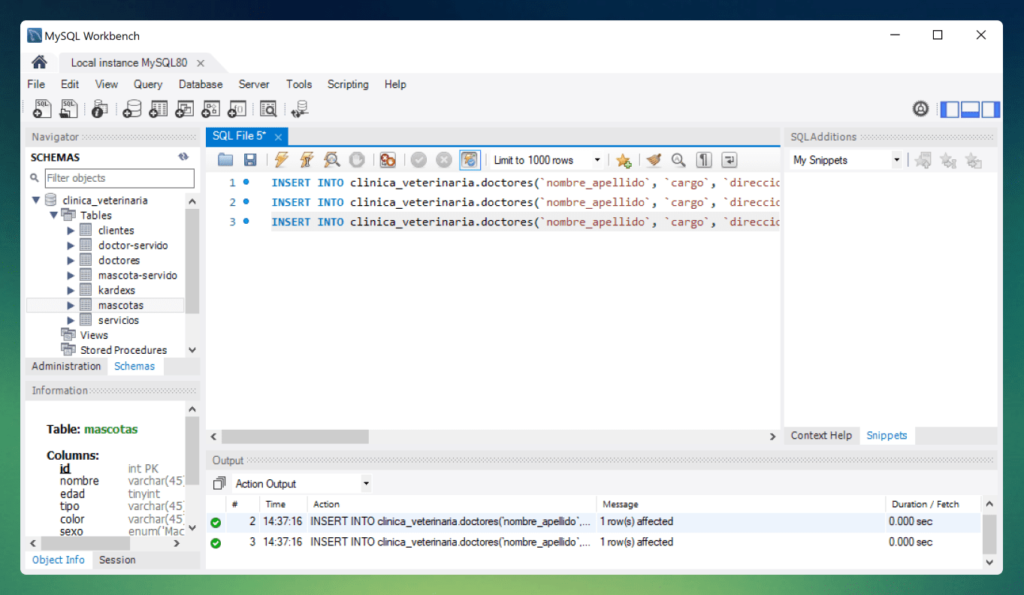Click the Home tab icon
The height and width of the screenshot is (595, 1024).
[x=39, y=62]
